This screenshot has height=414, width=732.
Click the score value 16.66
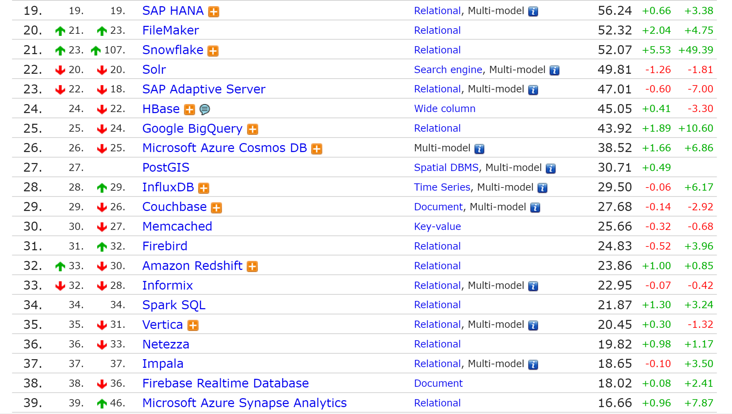coord(615,403)
